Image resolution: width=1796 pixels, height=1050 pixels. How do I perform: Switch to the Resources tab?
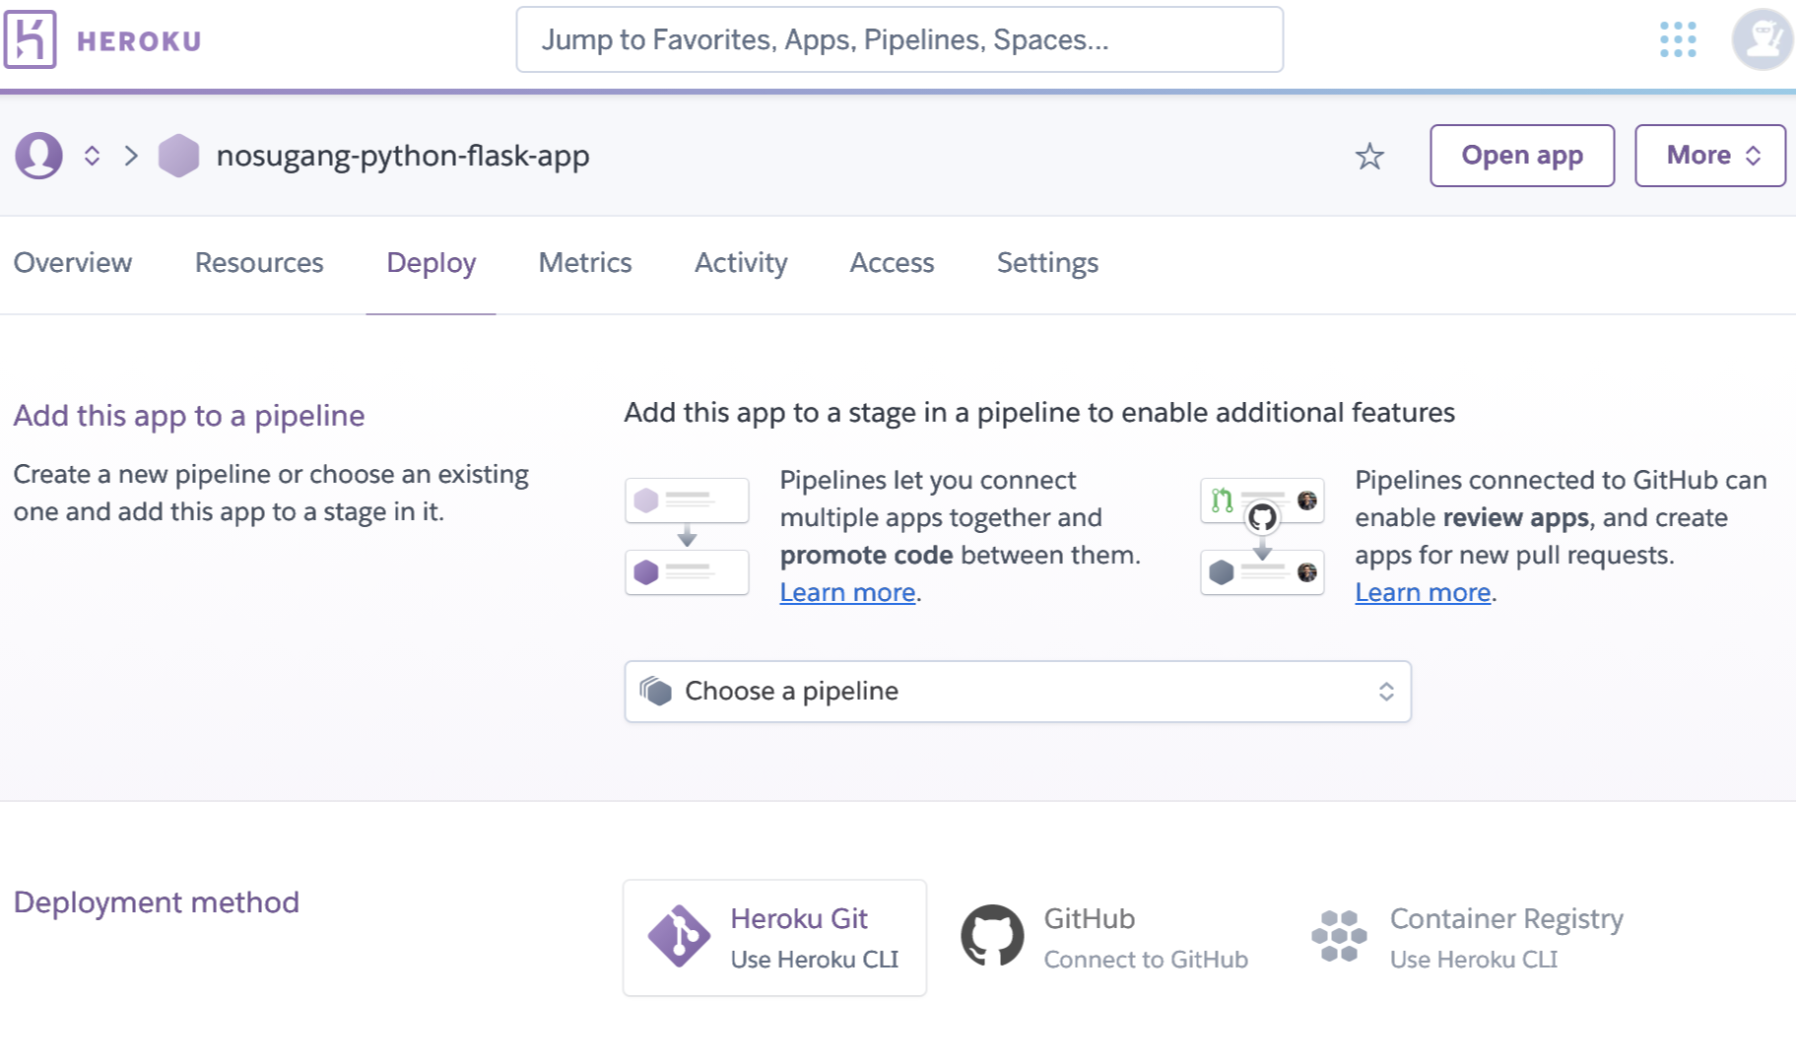[x=259, y=263]
